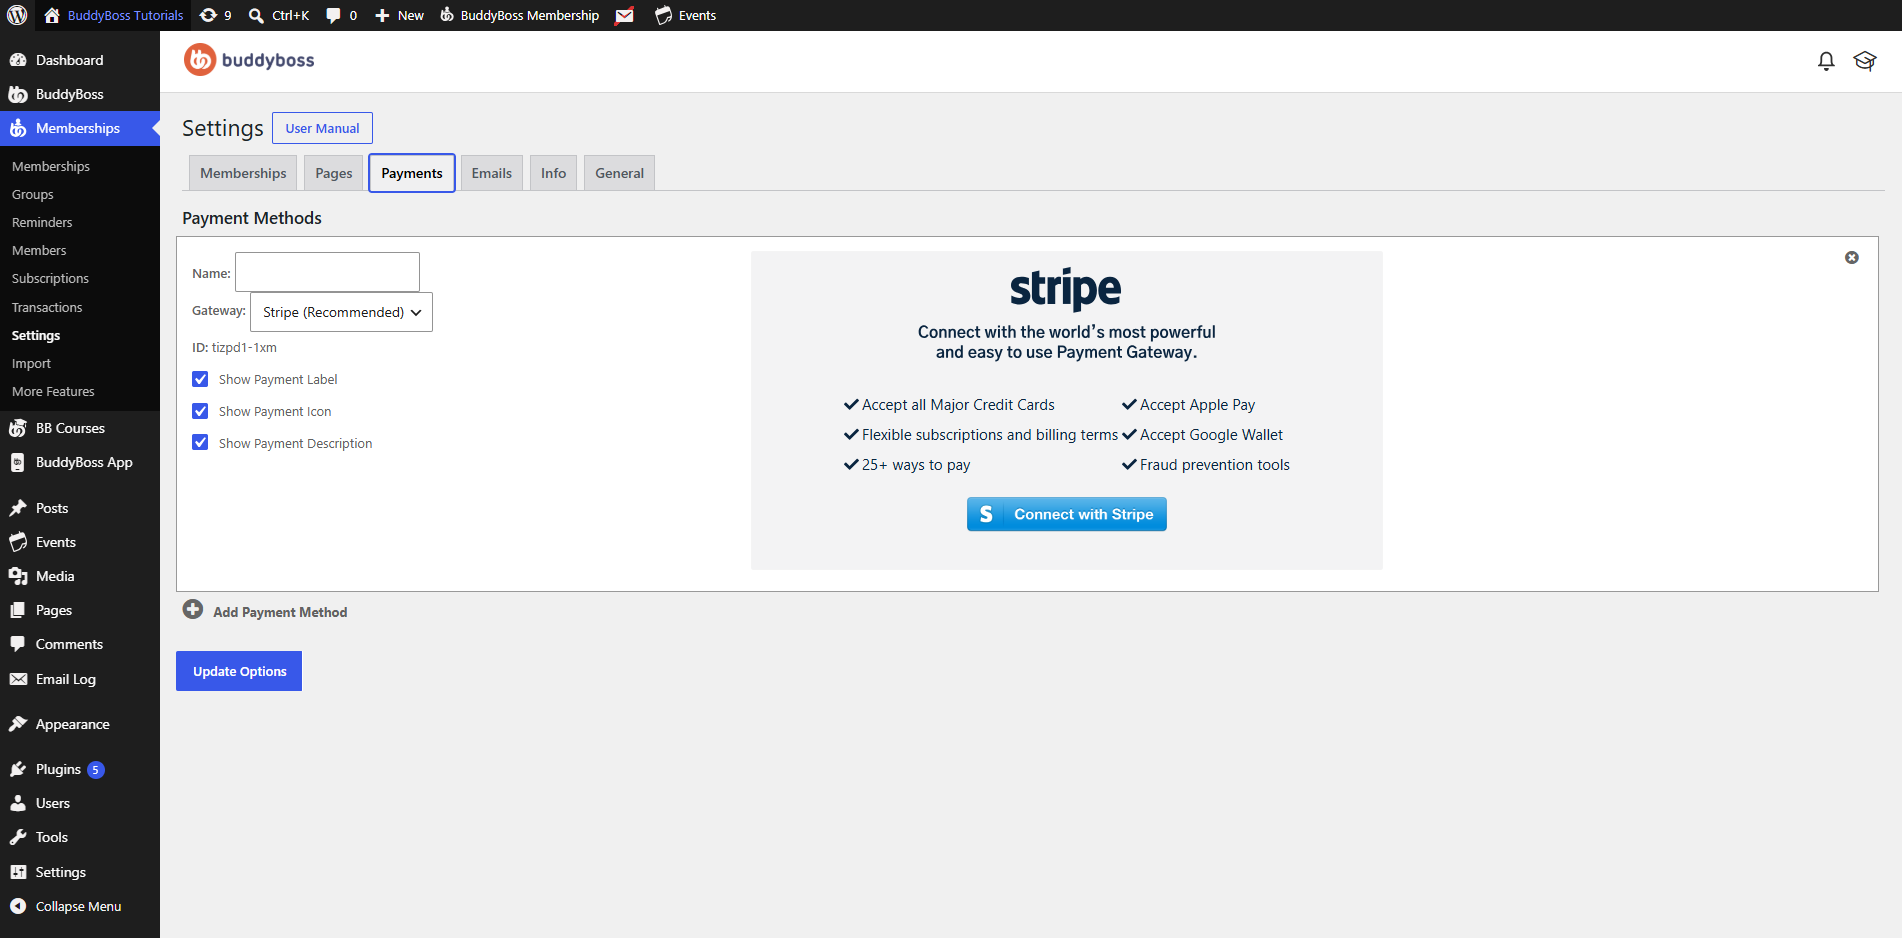Open the General settings tab
The image size is (1902, 938).
coord(620,173)
